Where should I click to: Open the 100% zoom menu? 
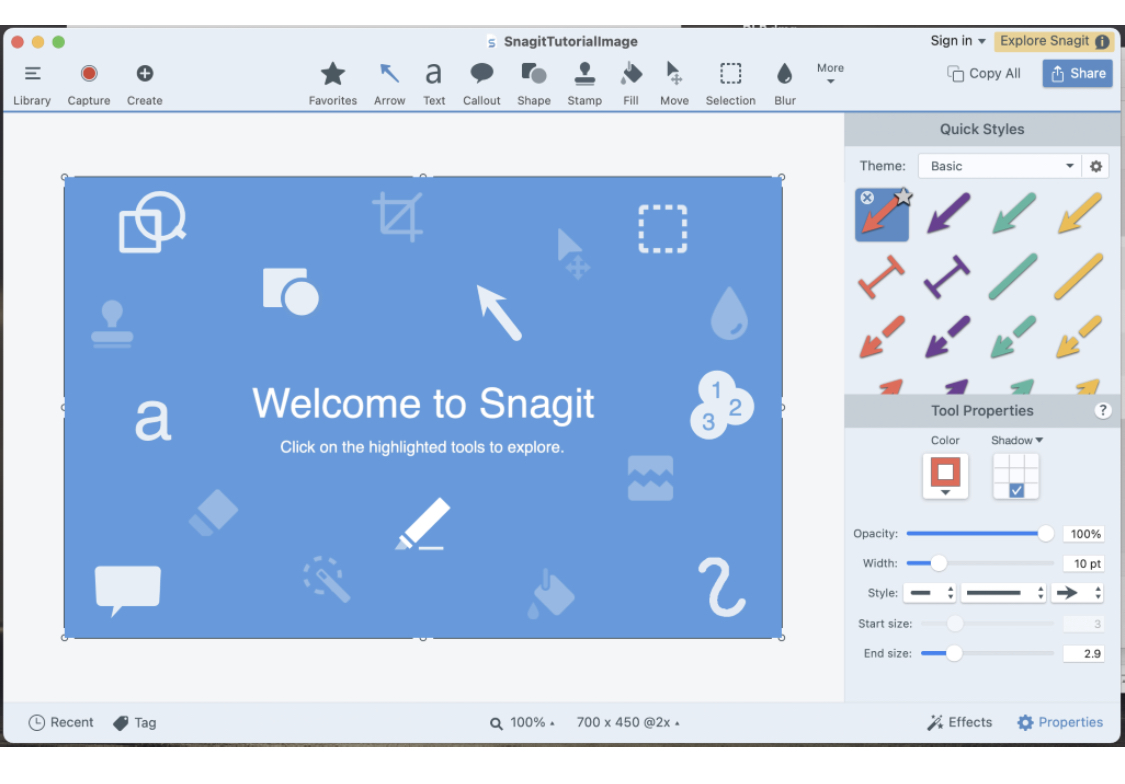click(x=523, y=722)
